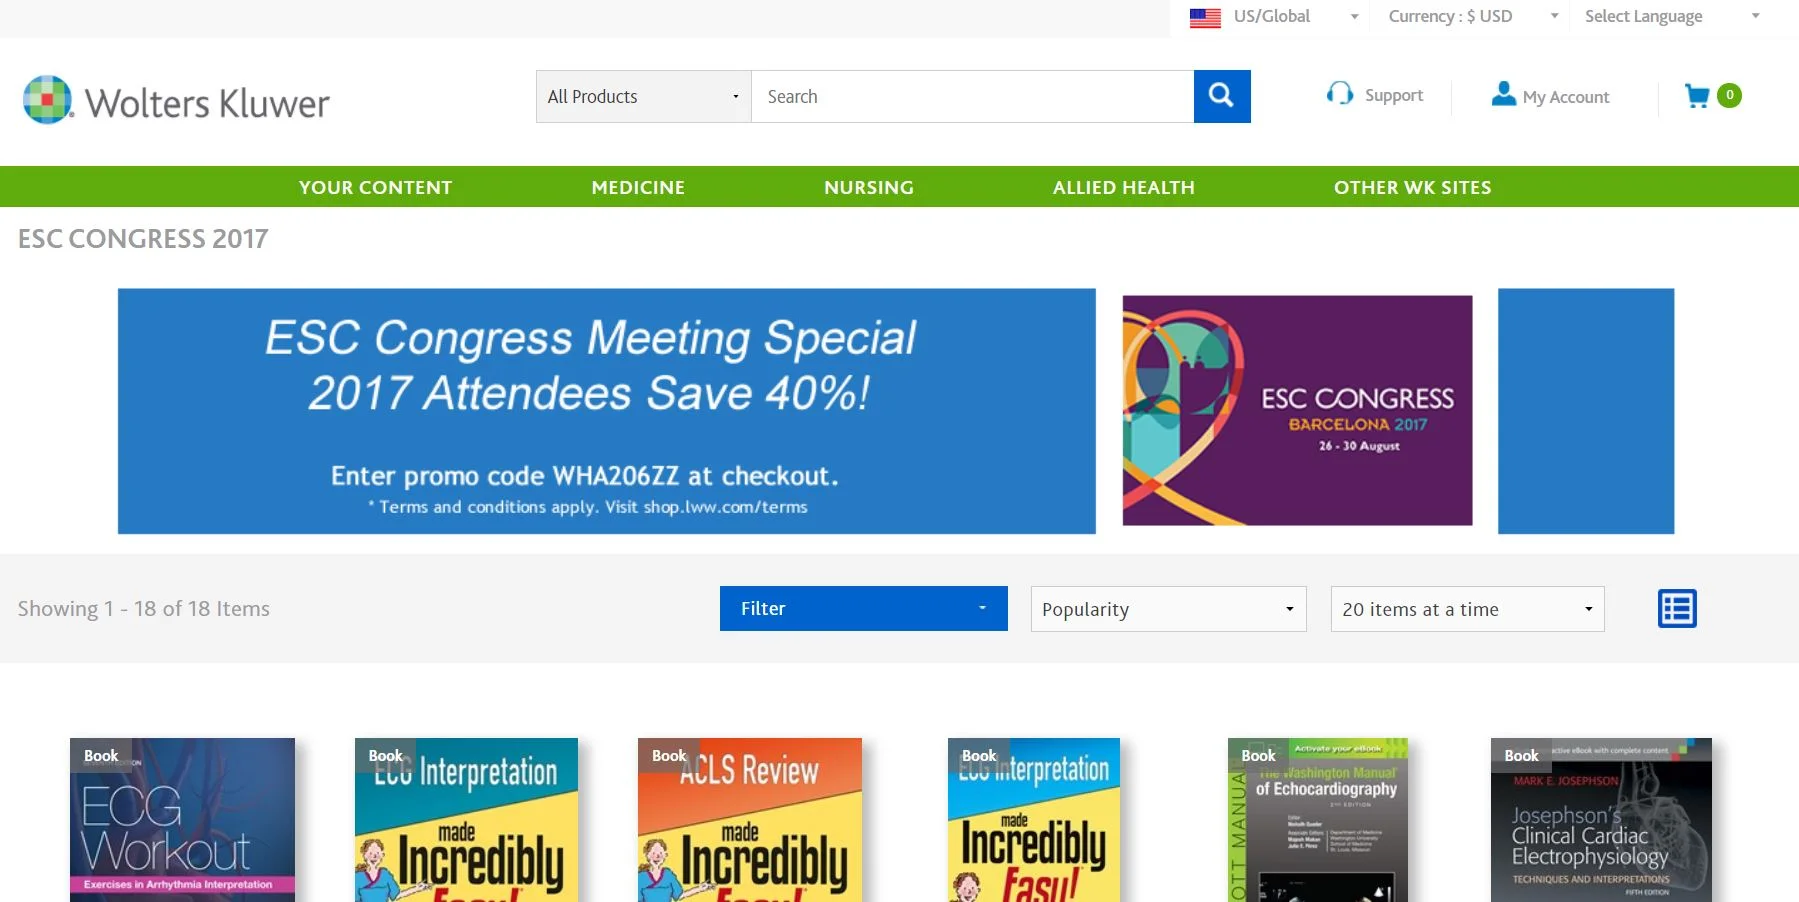
Task: Expand the blue Filter dropdown
Action: 863,608
